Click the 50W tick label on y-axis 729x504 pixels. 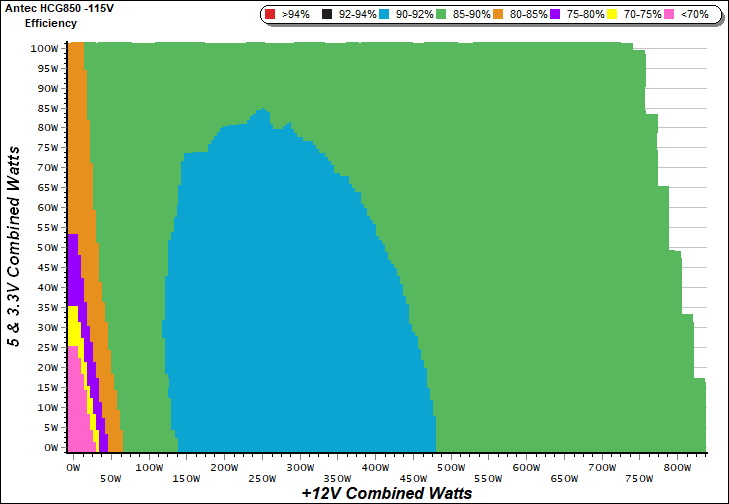click(47, 247)
